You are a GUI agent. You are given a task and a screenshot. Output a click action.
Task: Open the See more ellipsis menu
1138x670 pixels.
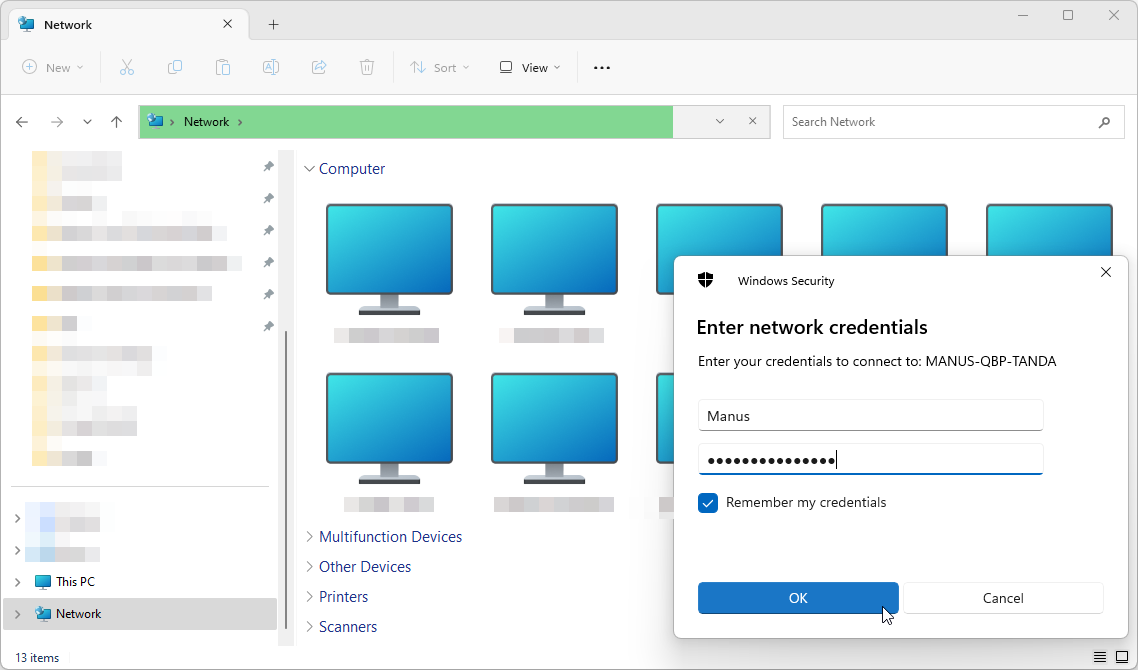point(601,67)
